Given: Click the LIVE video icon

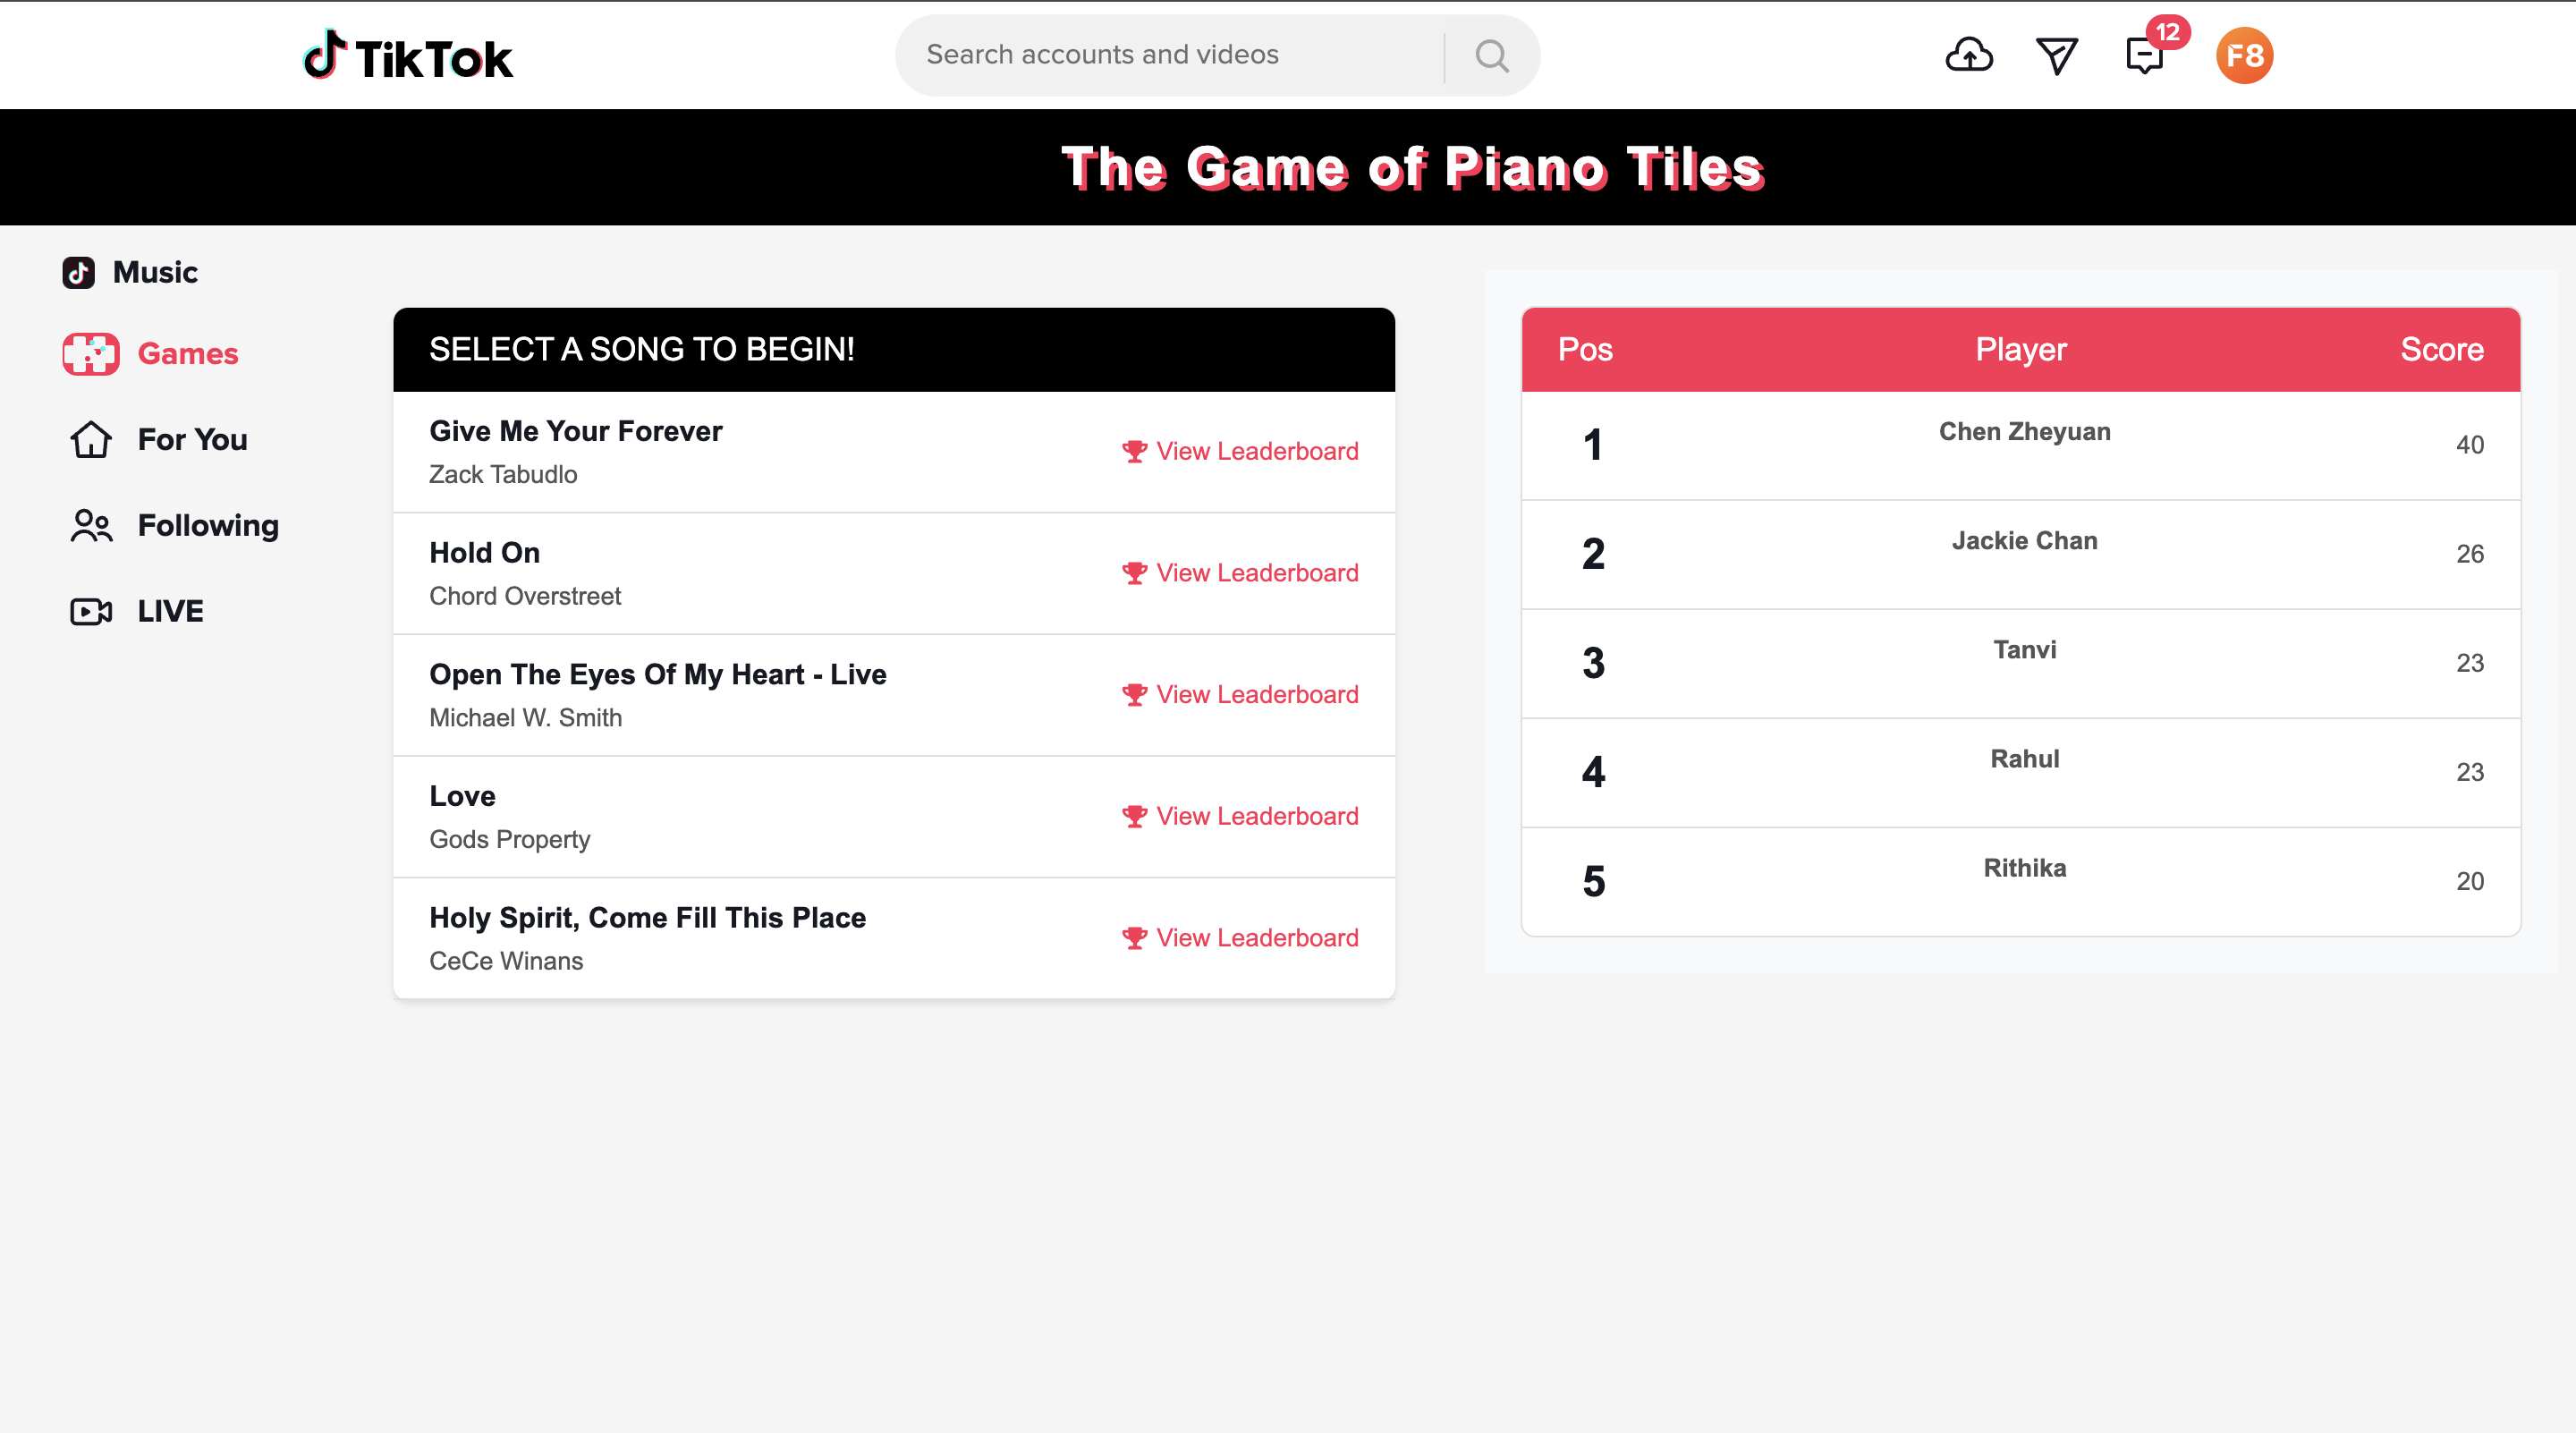Looking at the screenshot, I should click(x=90, y=610).
